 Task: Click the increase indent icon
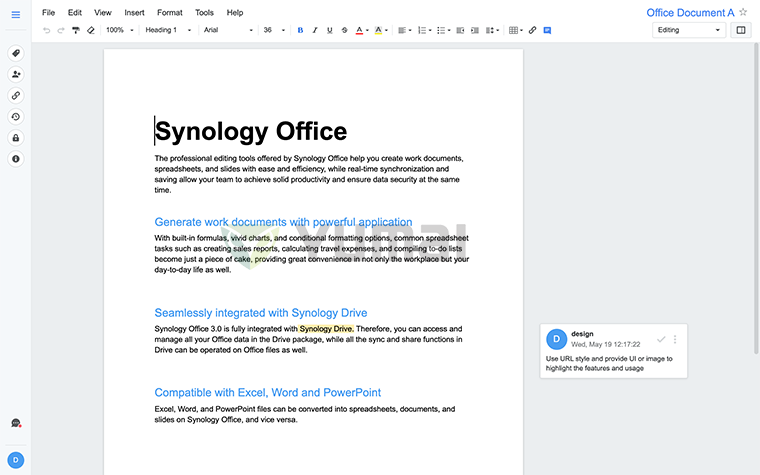tap(475, 31)
